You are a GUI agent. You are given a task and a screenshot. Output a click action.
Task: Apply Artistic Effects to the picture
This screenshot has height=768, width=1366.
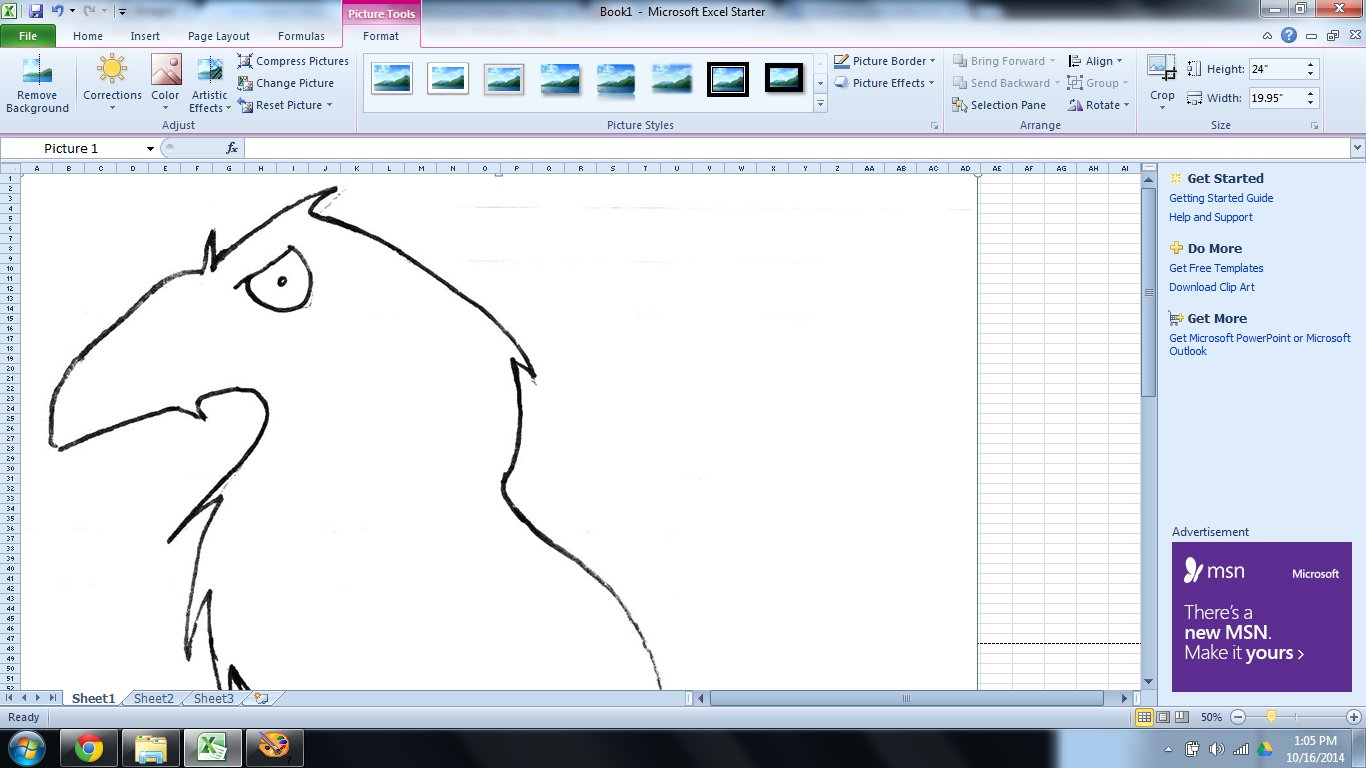click(209, 85)
